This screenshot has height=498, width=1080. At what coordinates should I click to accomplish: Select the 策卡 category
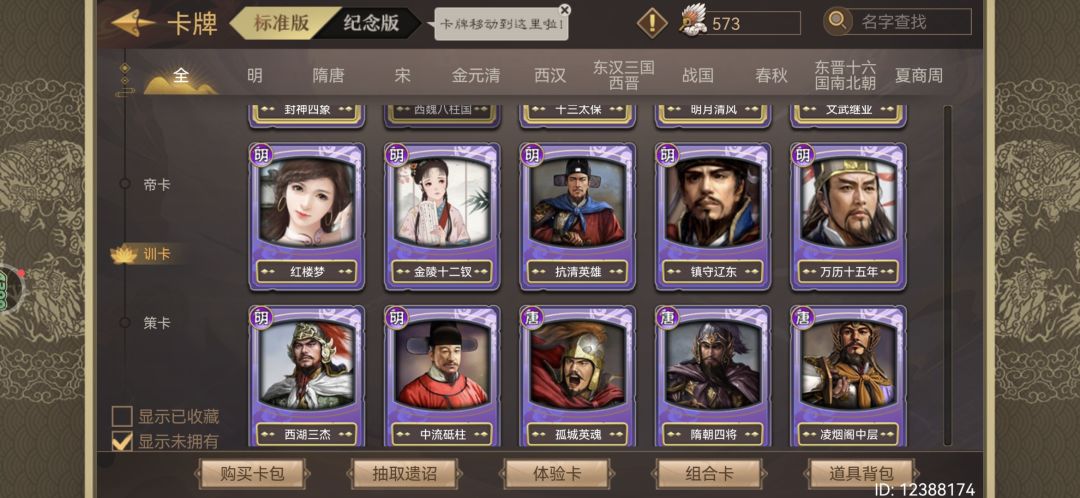[156, 323]
